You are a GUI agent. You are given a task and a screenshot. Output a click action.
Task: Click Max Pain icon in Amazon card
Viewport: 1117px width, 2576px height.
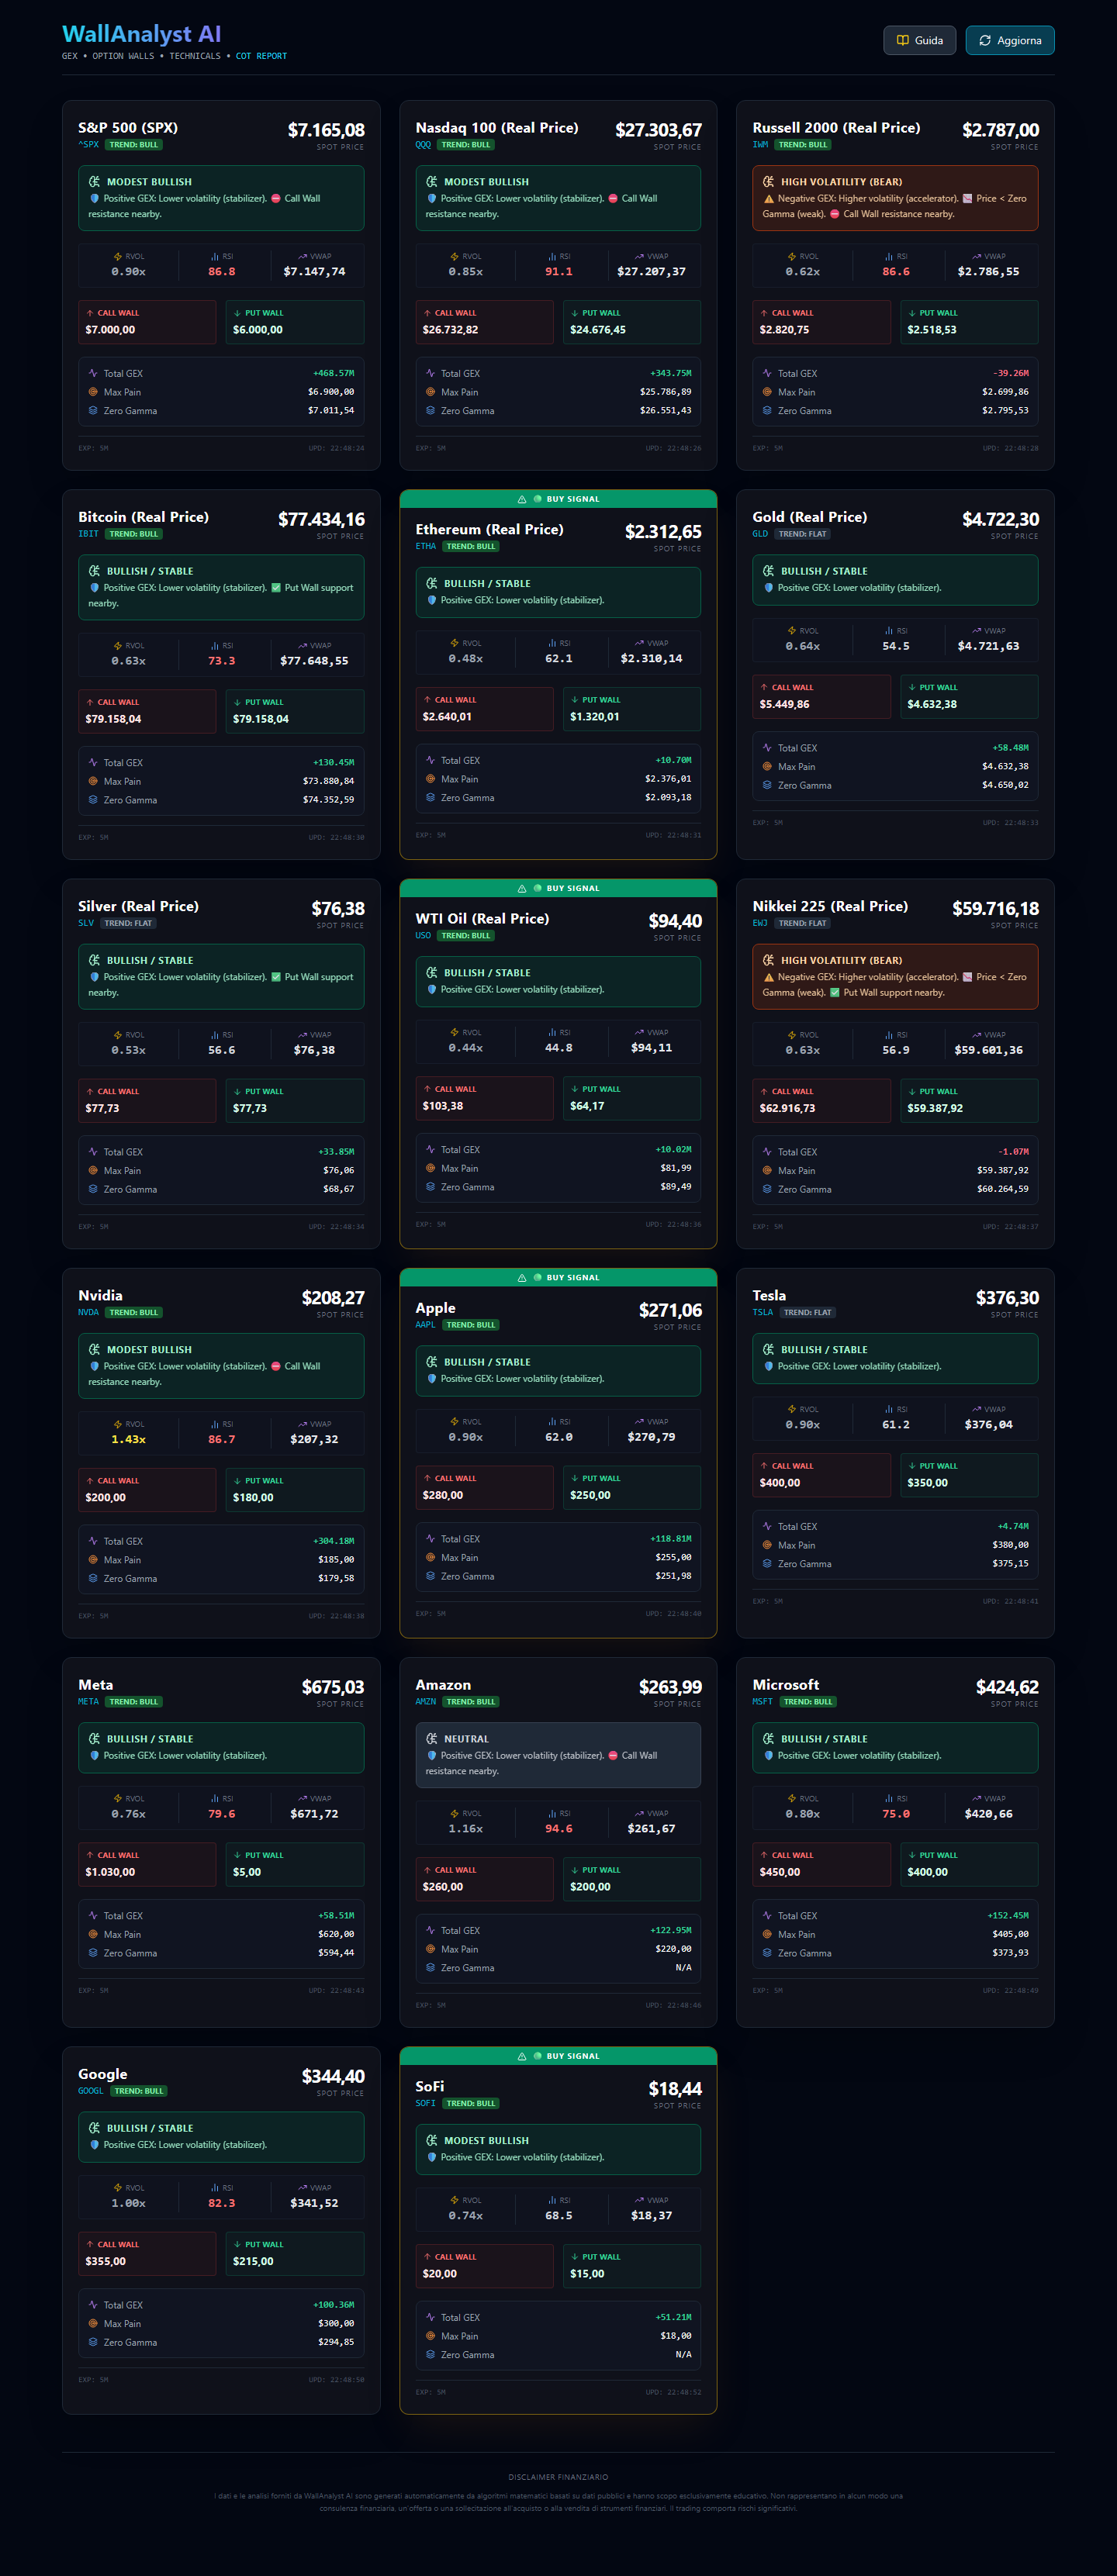point(430,1949)
